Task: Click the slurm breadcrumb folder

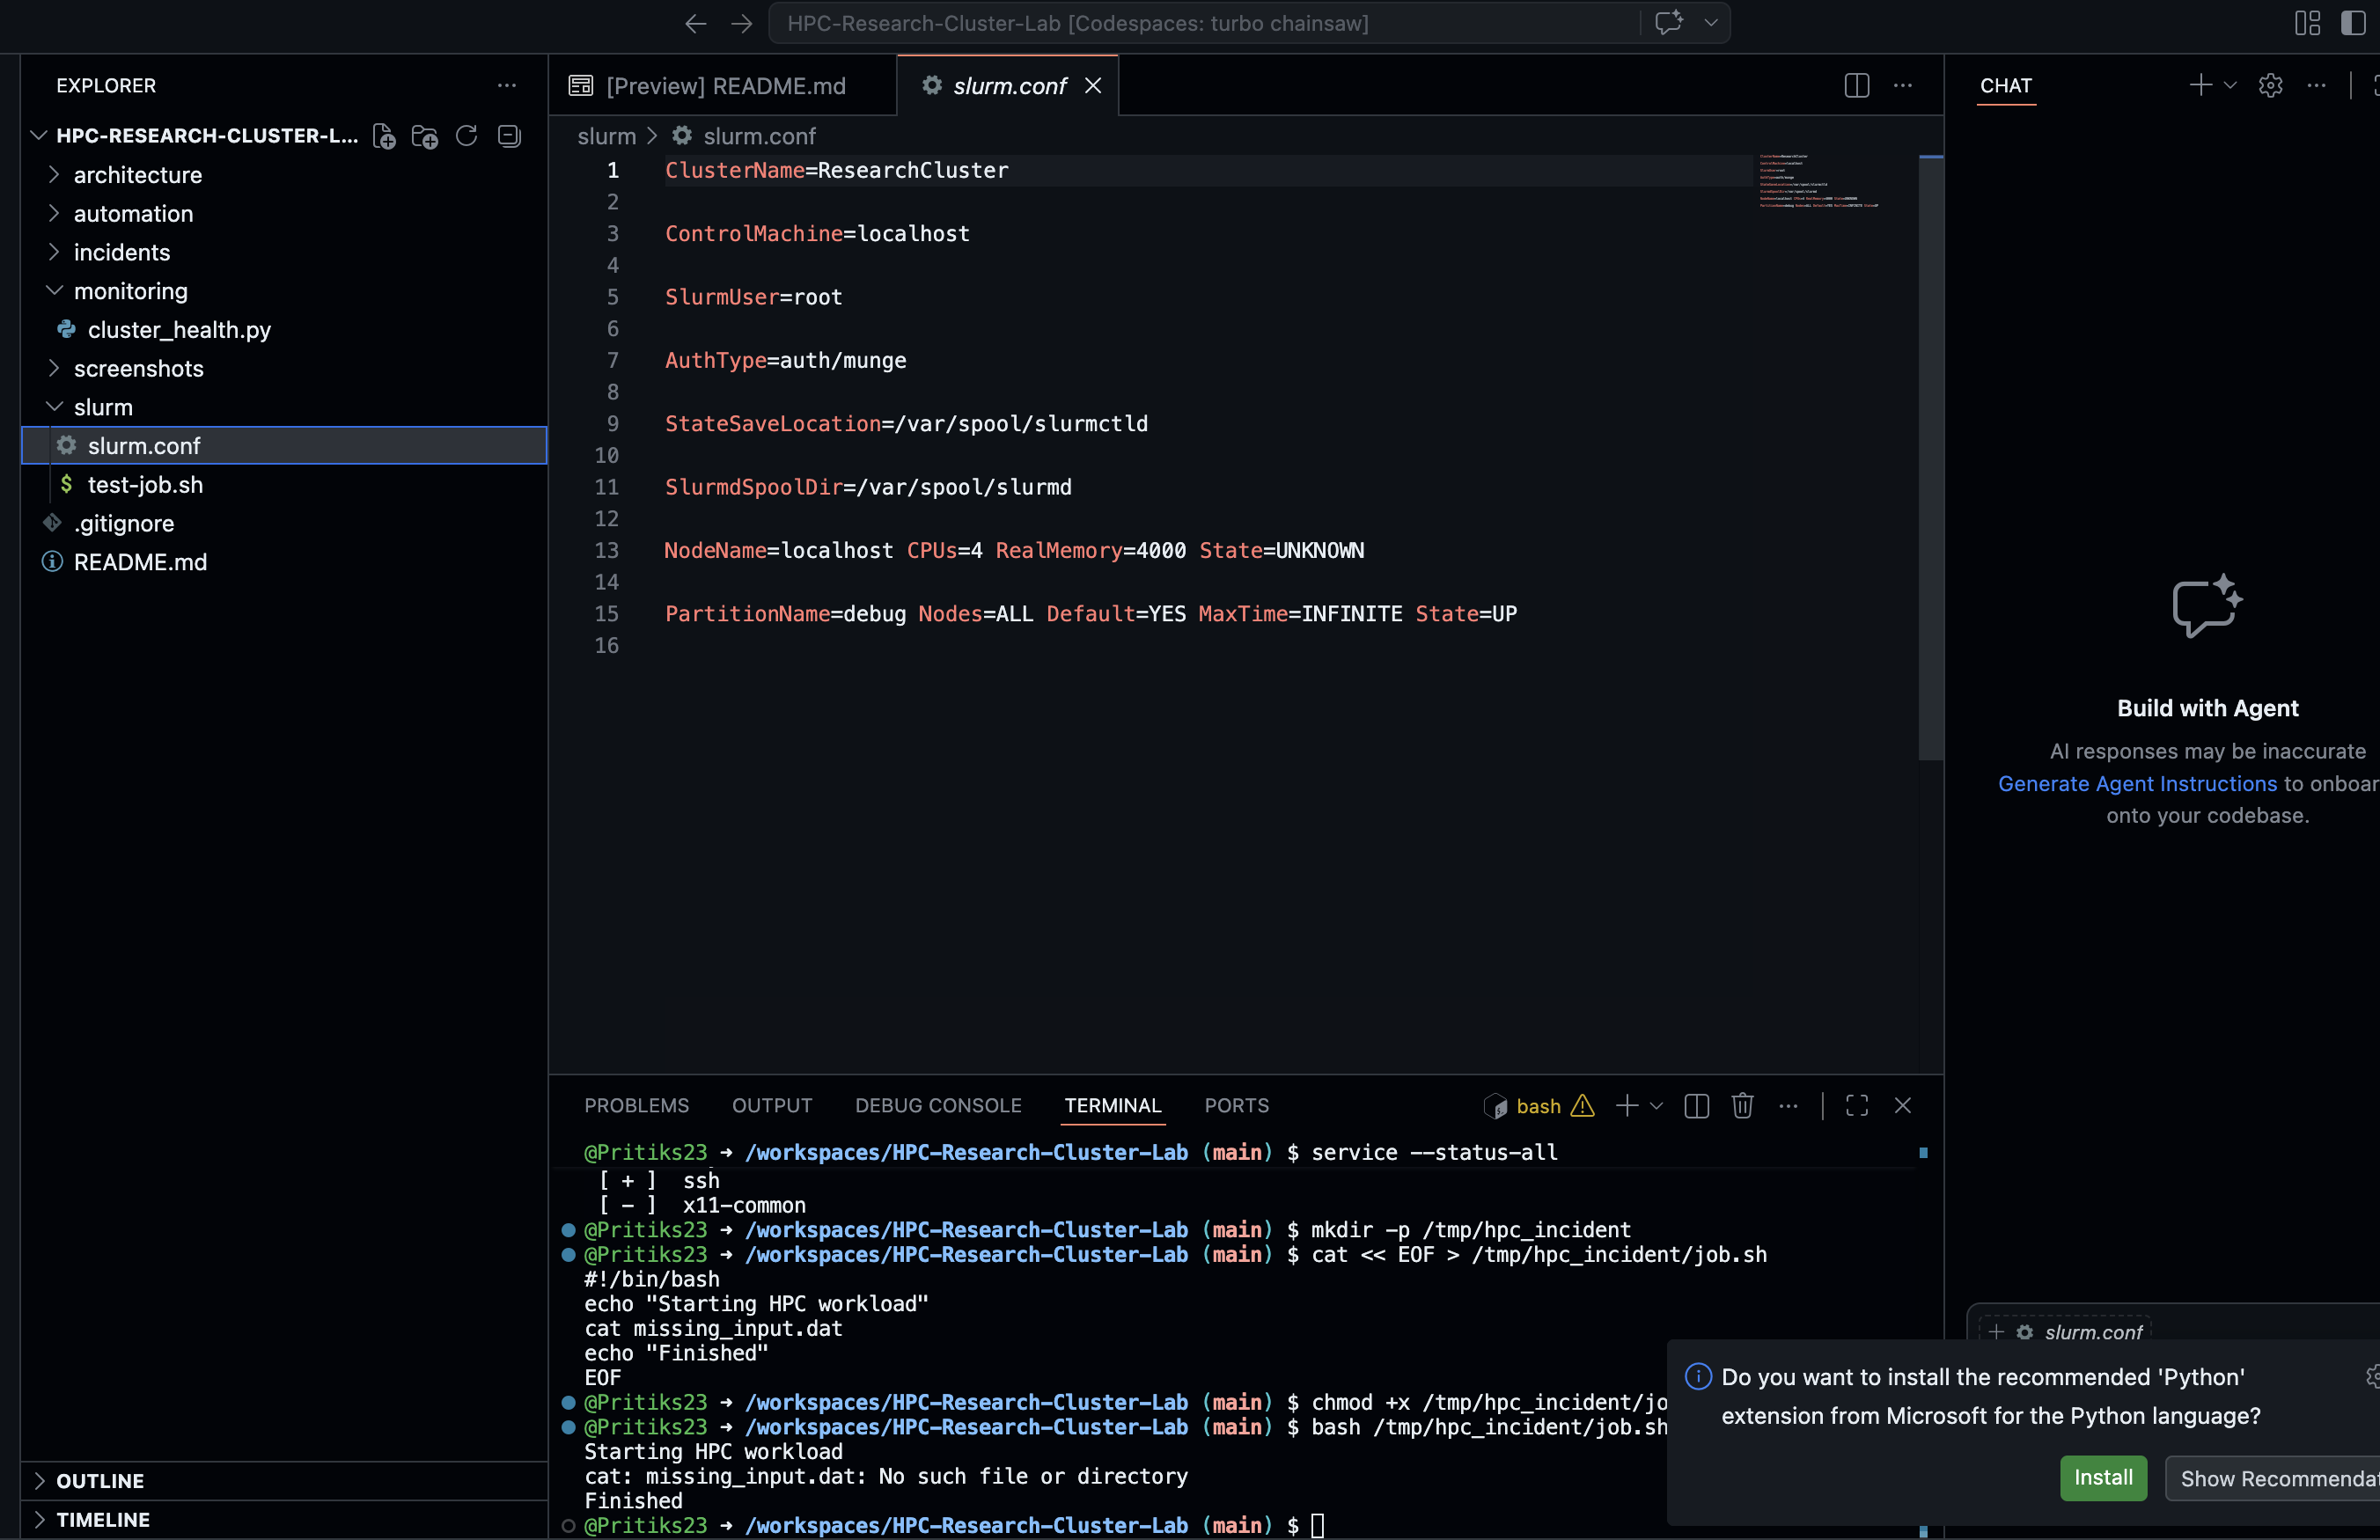Action: click(x=606, y=136)
